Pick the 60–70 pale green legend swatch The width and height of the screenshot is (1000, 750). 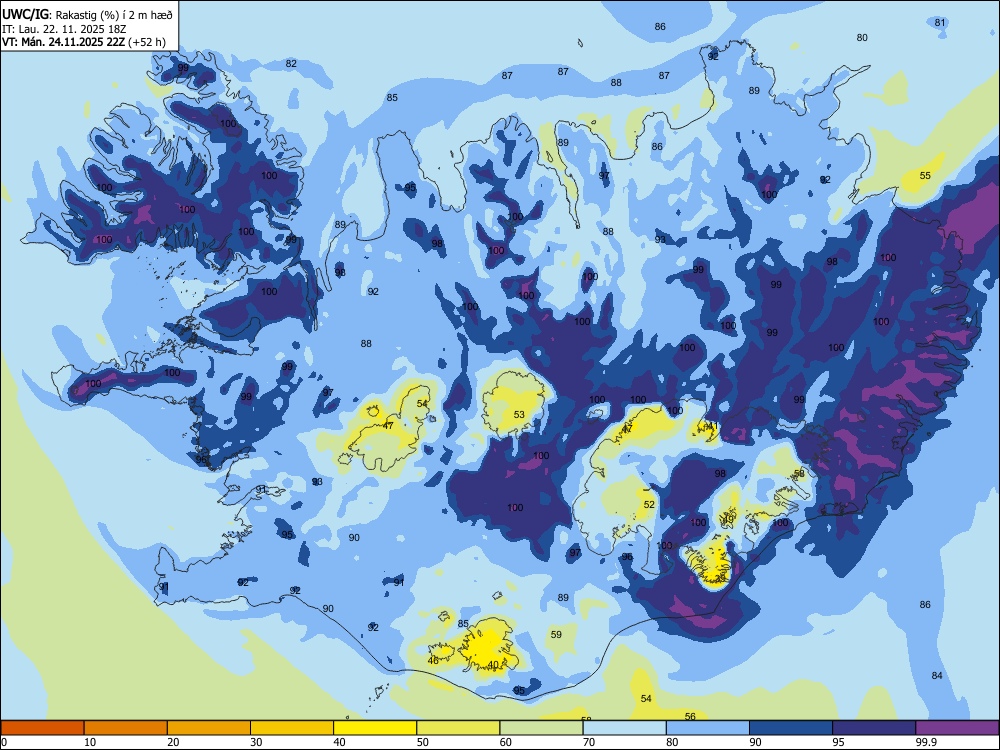click(x=541, y=728)
